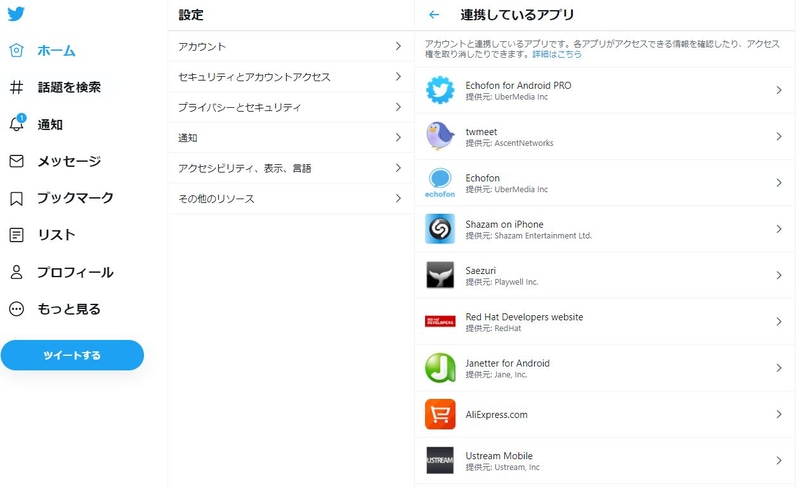Screen dimensions: 800x489
Task: Click the Saezuri app name
Action: (480, 271)
